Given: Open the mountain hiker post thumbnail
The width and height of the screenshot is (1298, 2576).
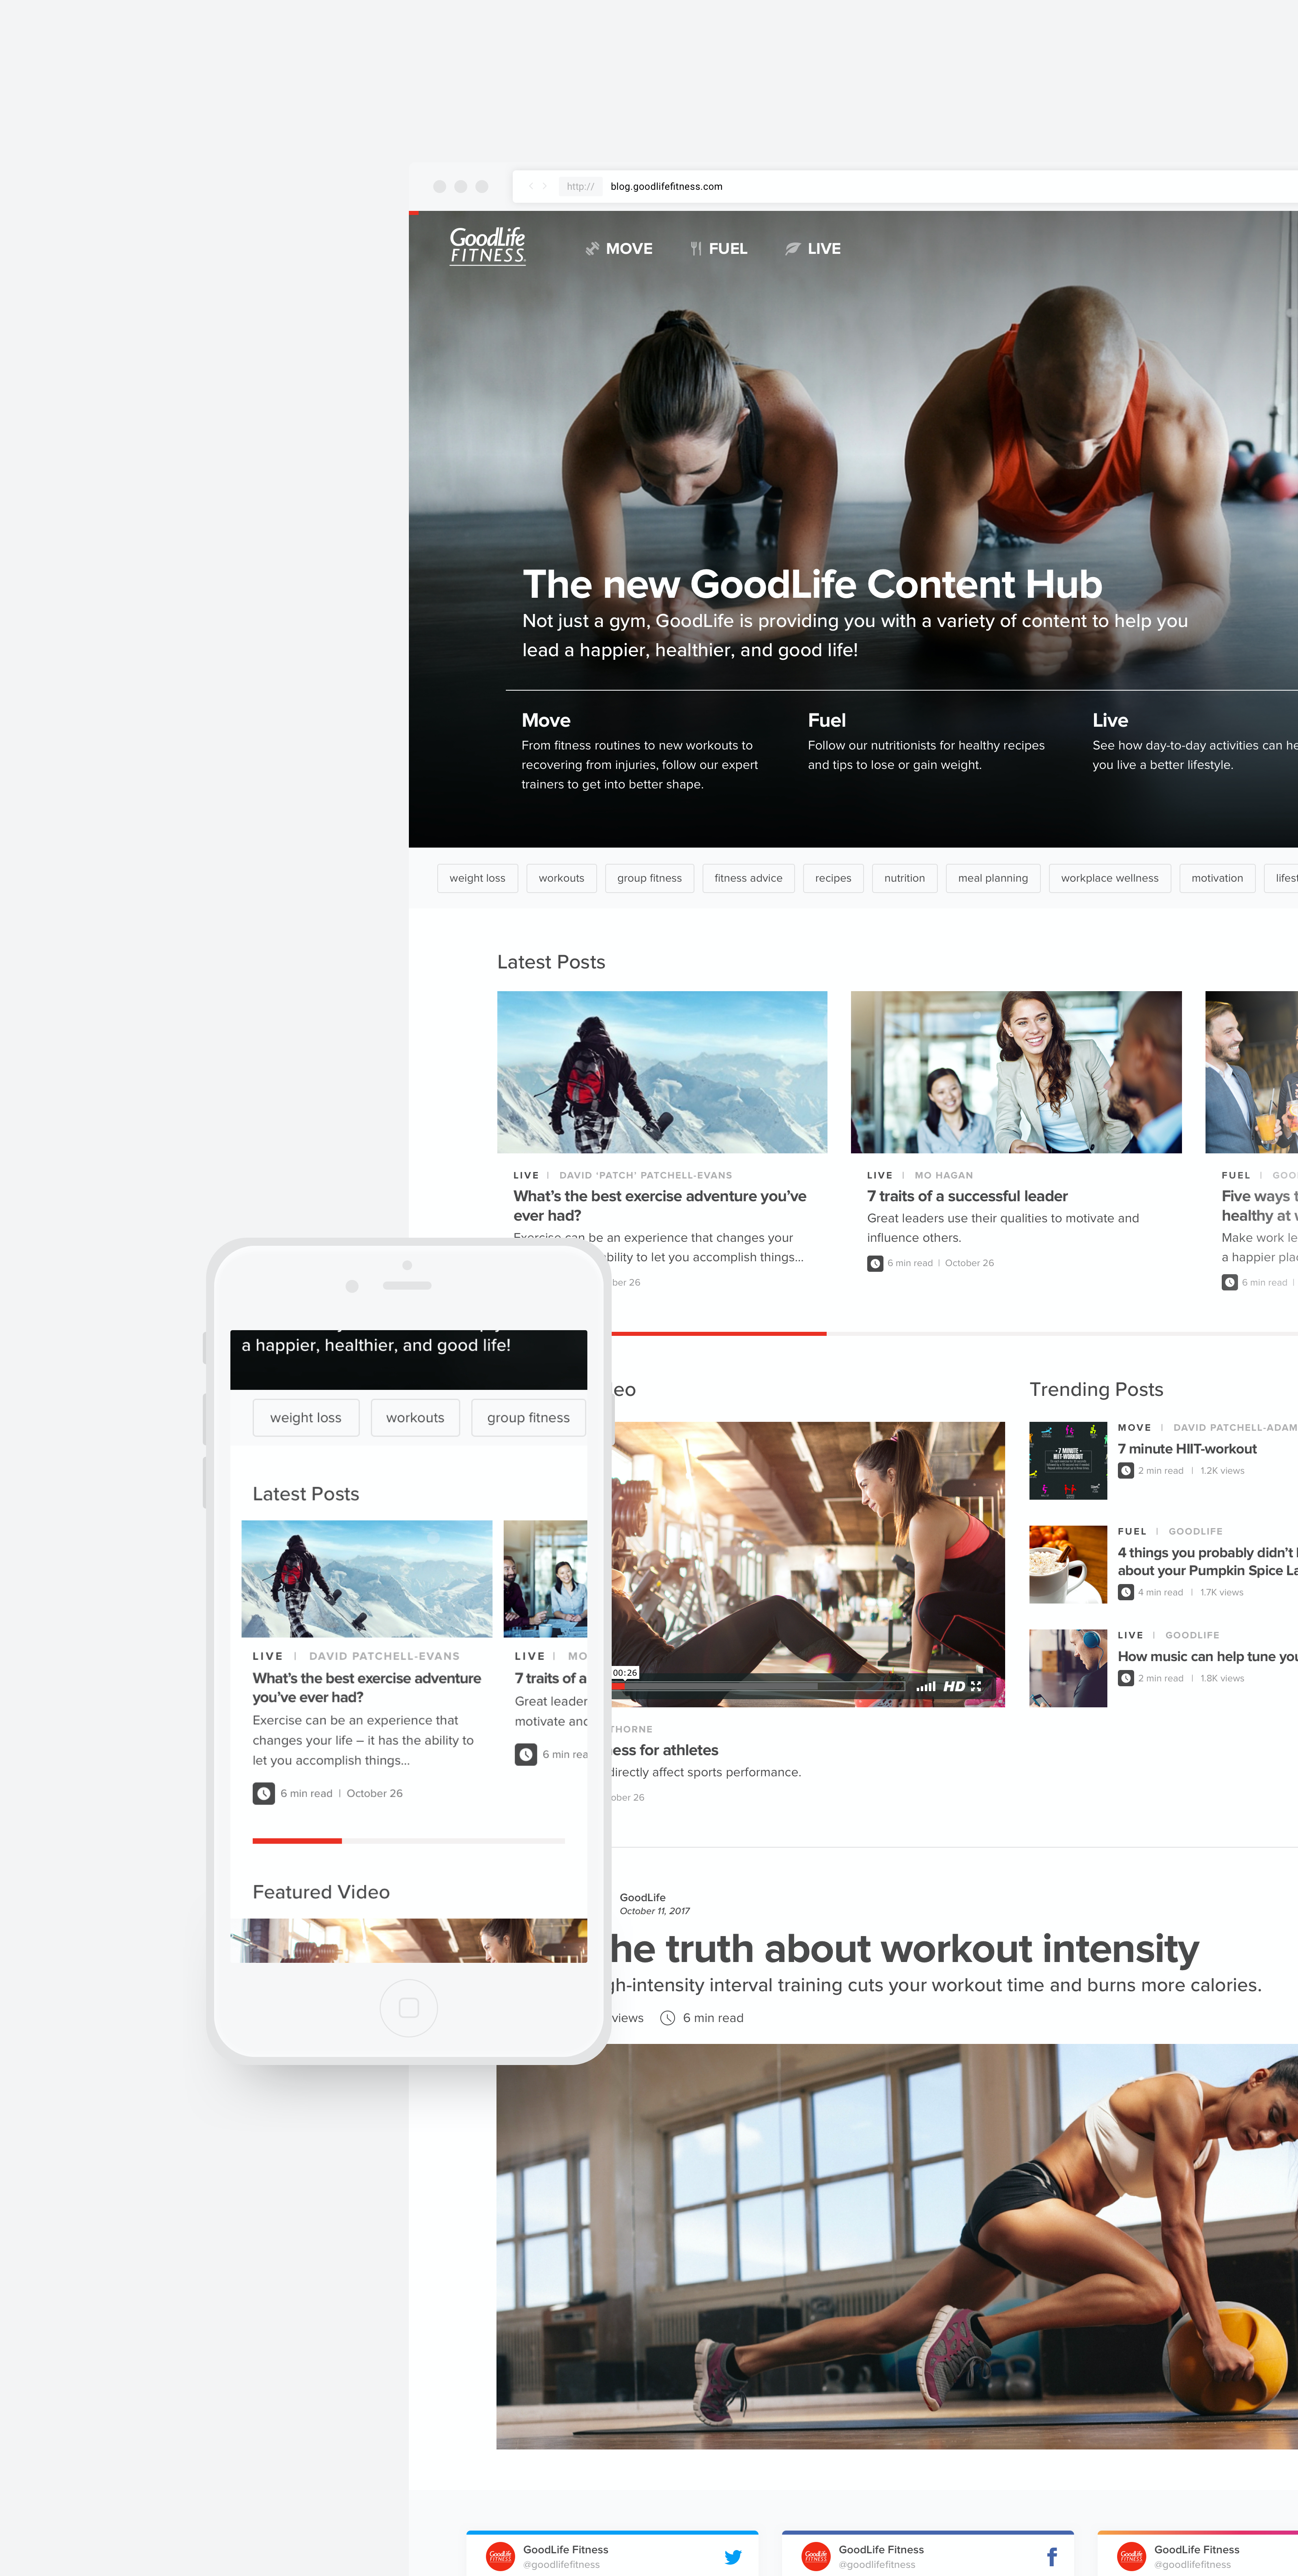Looking at the screenshot, I should click(x=662, y=1072).
